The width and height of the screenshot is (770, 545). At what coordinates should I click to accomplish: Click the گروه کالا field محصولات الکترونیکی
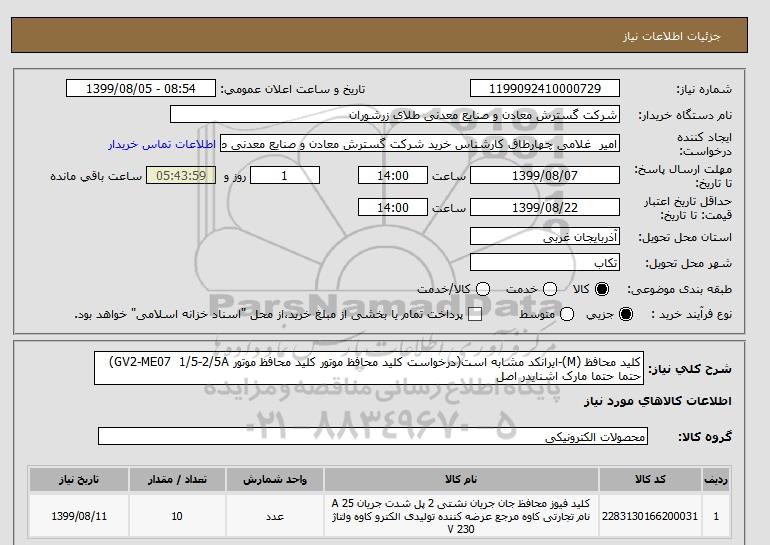(x=373, y=436)
